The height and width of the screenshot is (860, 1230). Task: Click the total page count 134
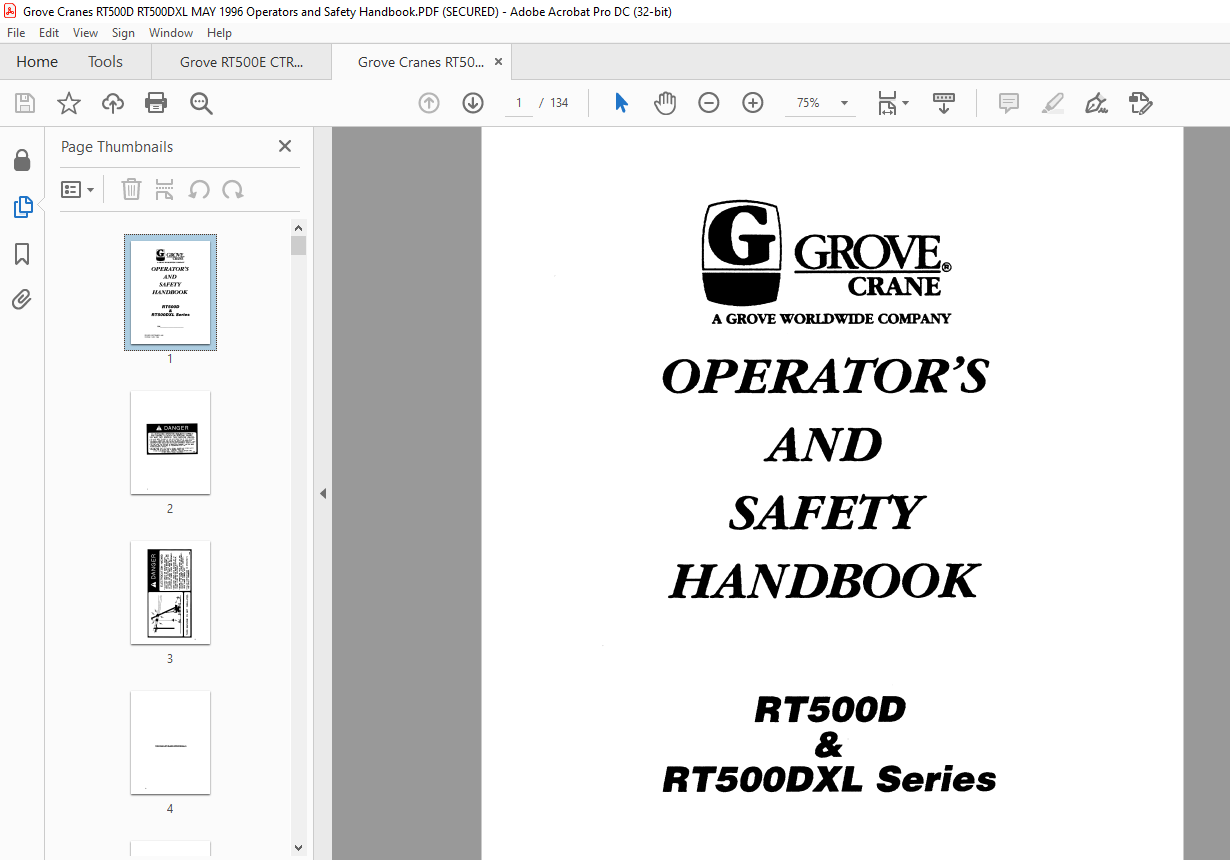pyautogui.click(x=559, y=103)
